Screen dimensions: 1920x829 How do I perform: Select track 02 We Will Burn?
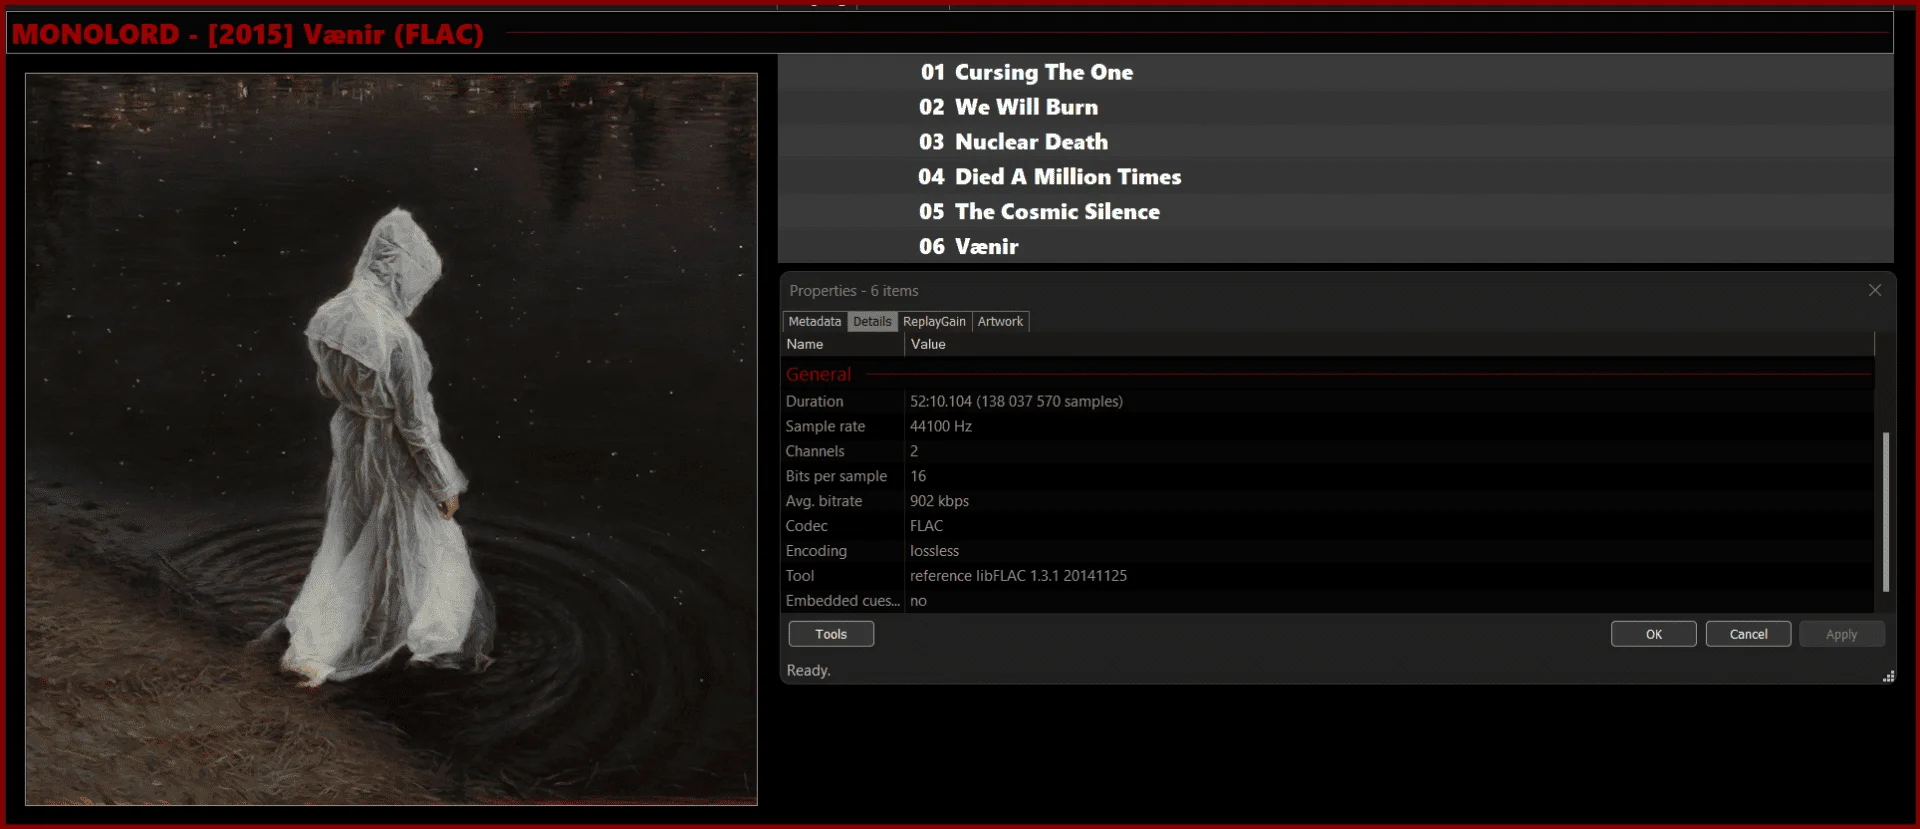1335,107
